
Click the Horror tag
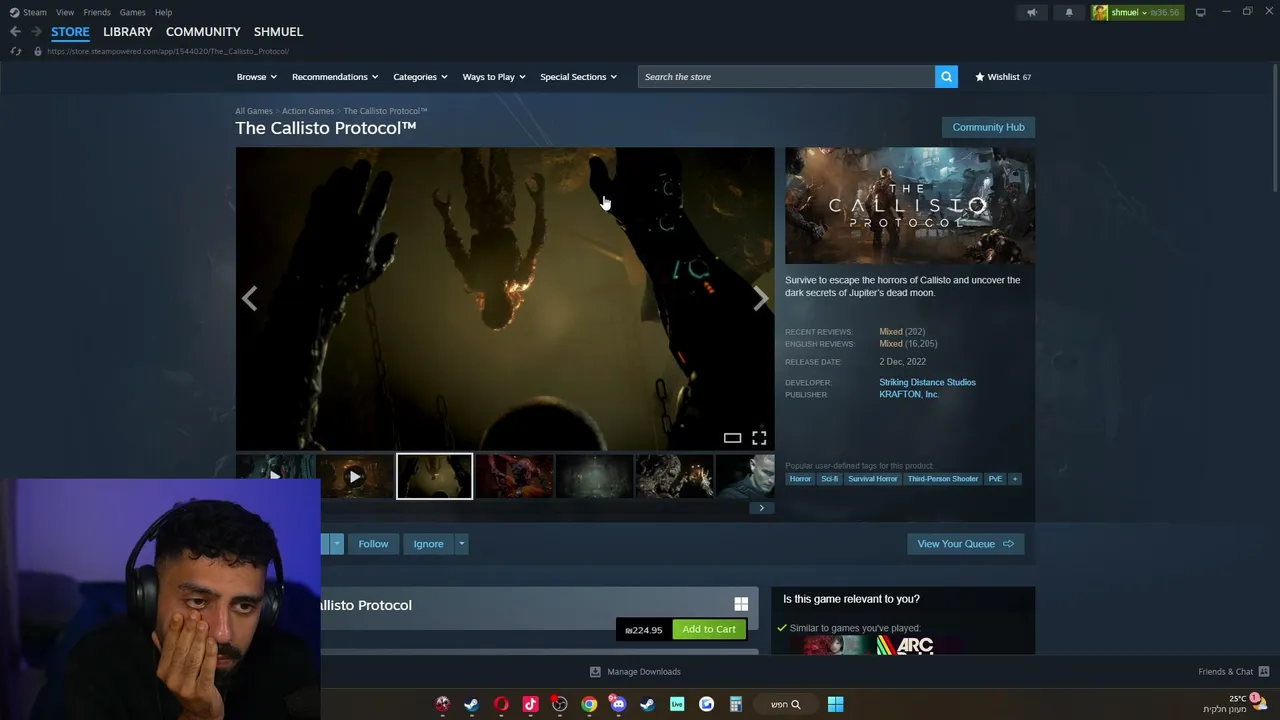tap(800, 479)
